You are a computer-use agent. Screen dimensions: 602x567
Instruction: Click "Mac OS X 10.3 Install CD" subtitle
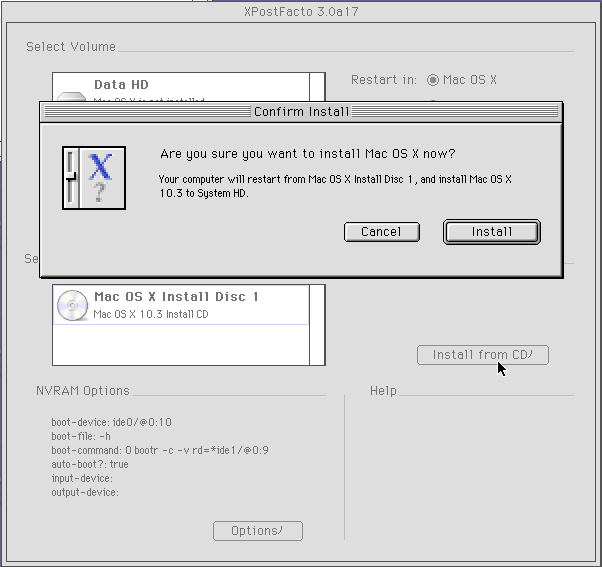[151, 314]
